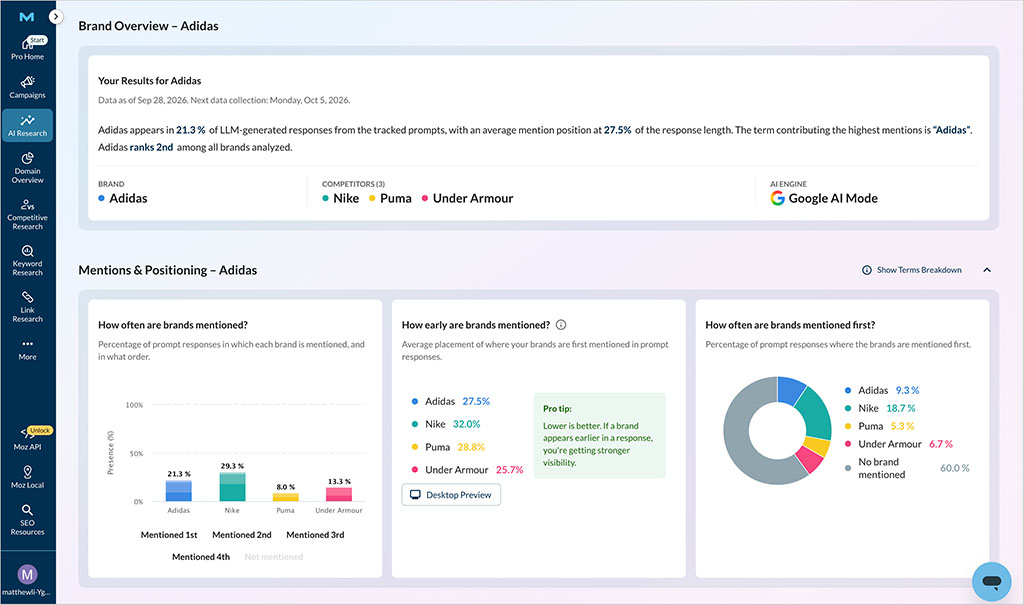Screen dimensions: 1024x605
Task: Open Moz API in sidebar
Action: (x=27, y=438)
